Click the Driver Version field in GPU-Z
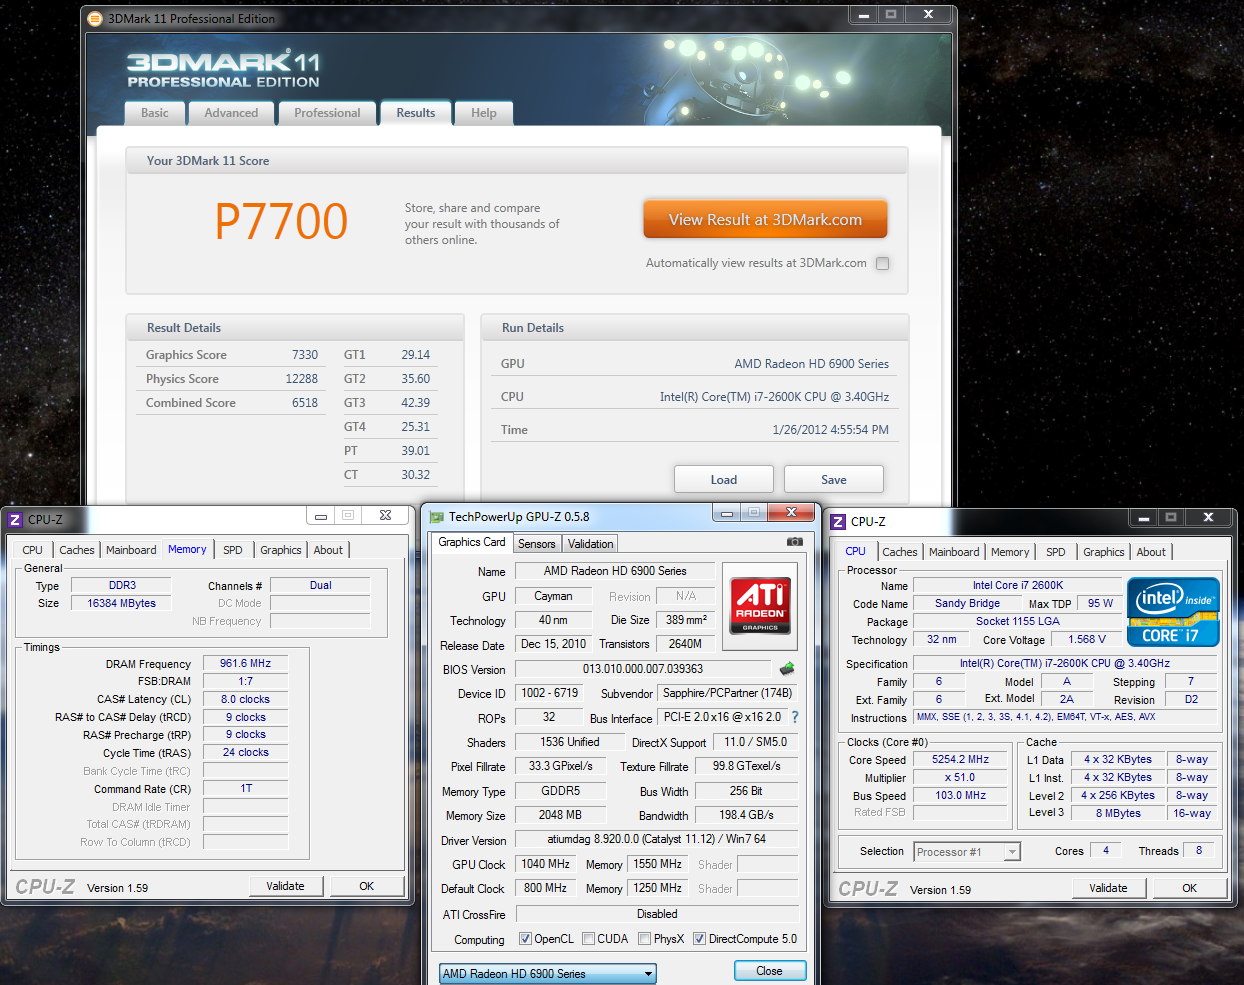The width and height of the screenshot is (1244, 985). point(656,839)
